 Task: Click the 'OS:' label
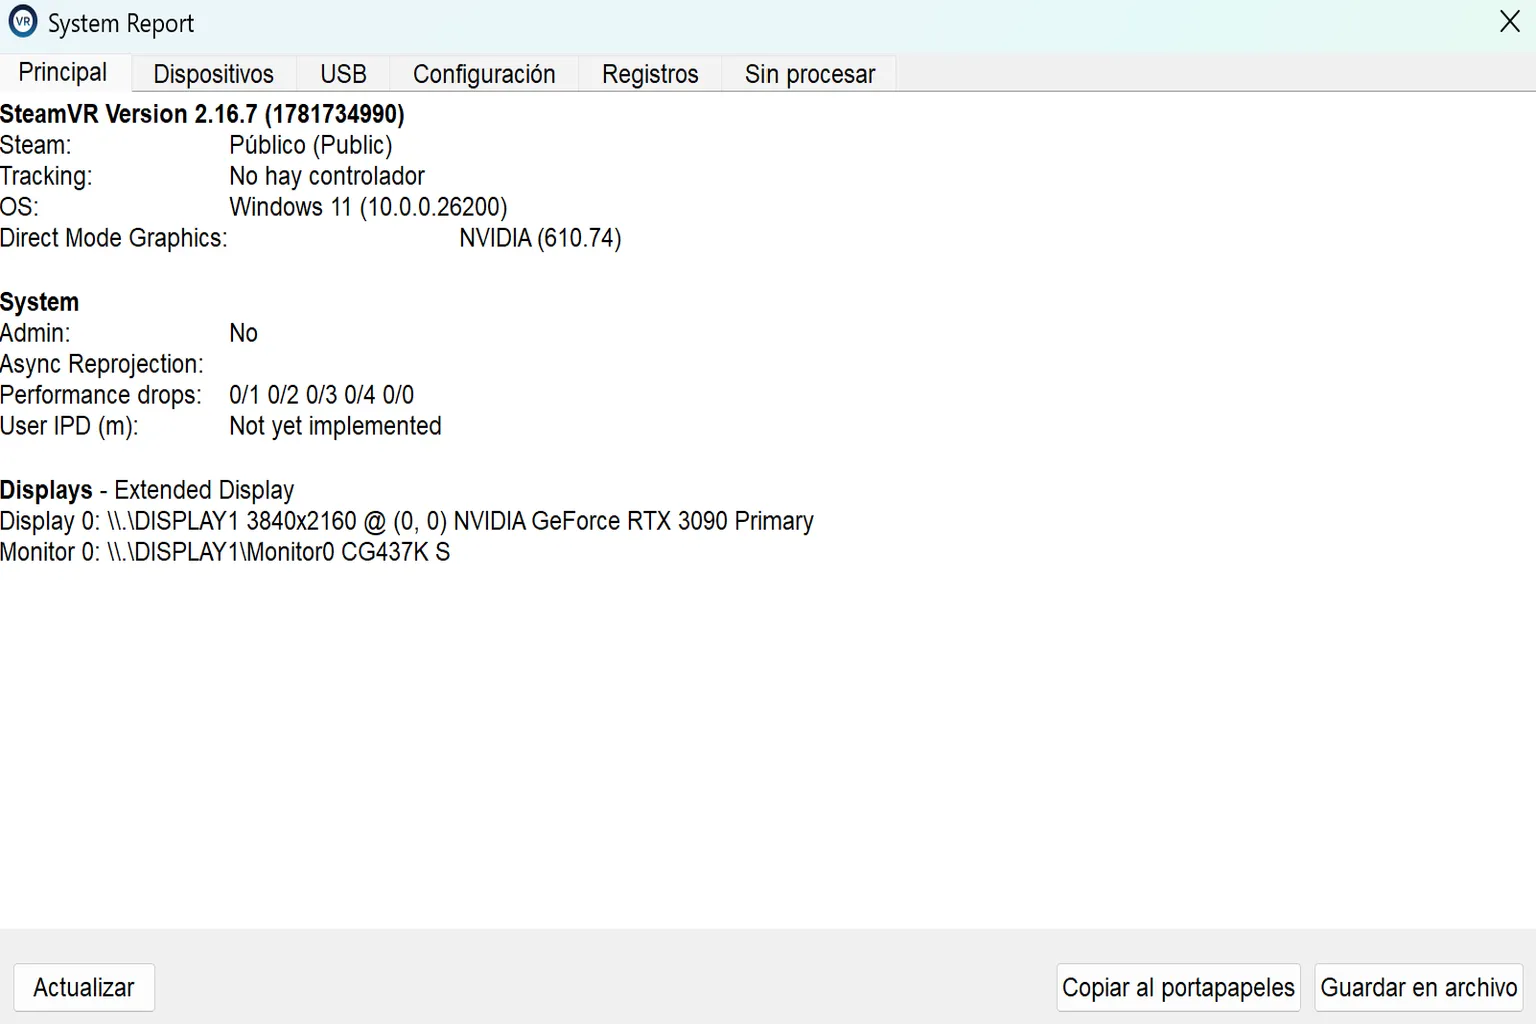point(19,207)
